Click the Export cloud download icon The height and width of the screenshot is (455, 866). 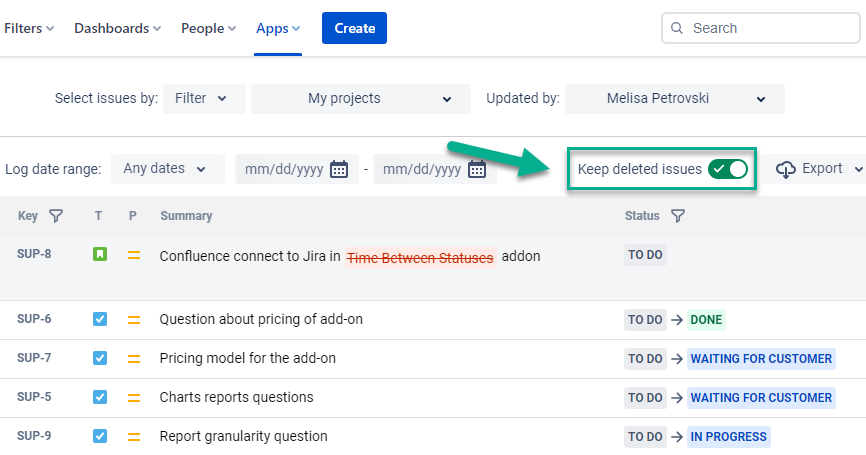pos(786,169)
